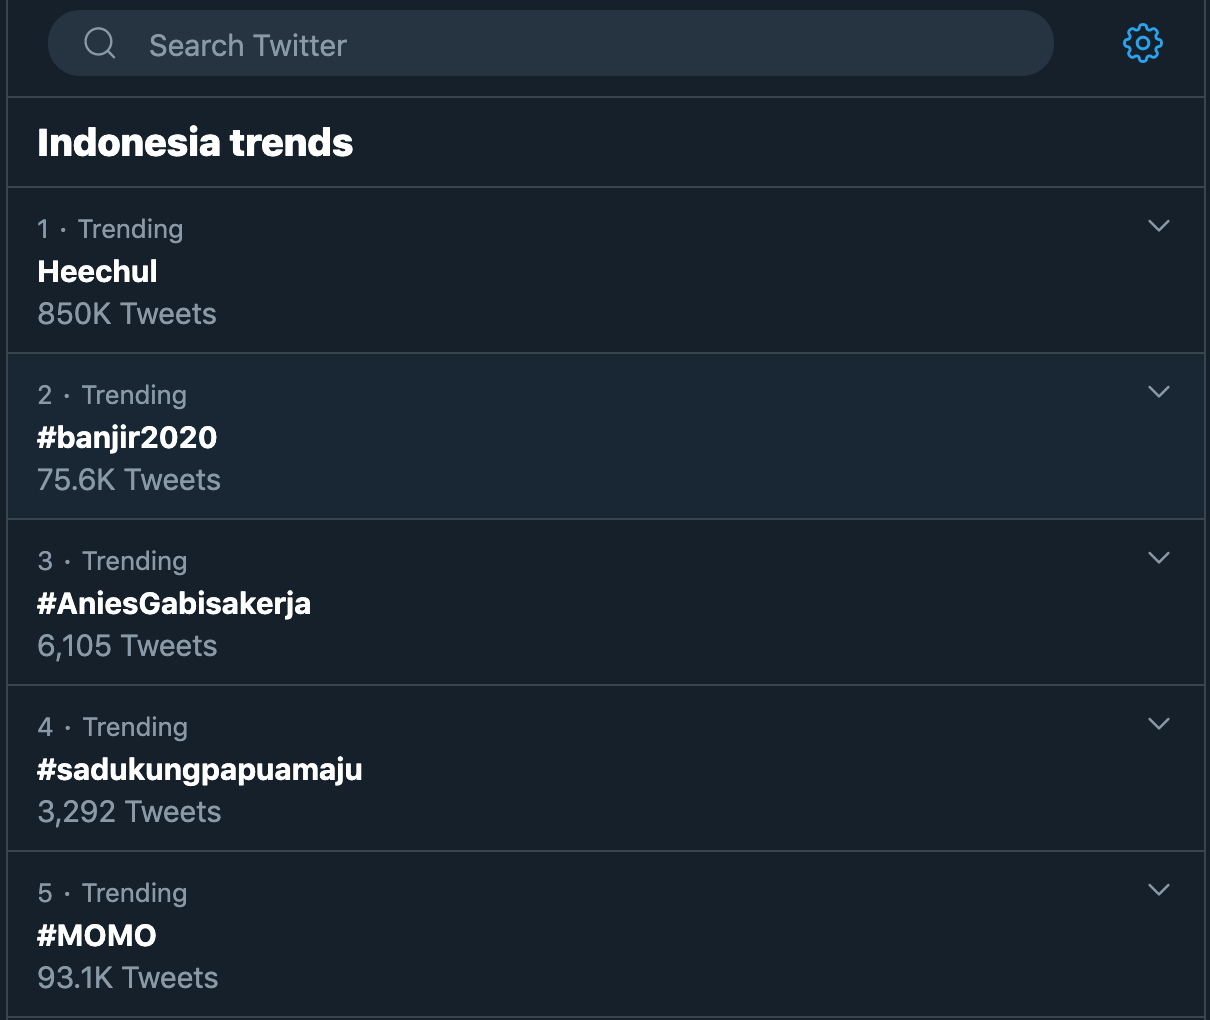Show more options for #AniesGabisakerja trend
This screenshot has width=1210, height=1020.
[x=1159, y=558]
